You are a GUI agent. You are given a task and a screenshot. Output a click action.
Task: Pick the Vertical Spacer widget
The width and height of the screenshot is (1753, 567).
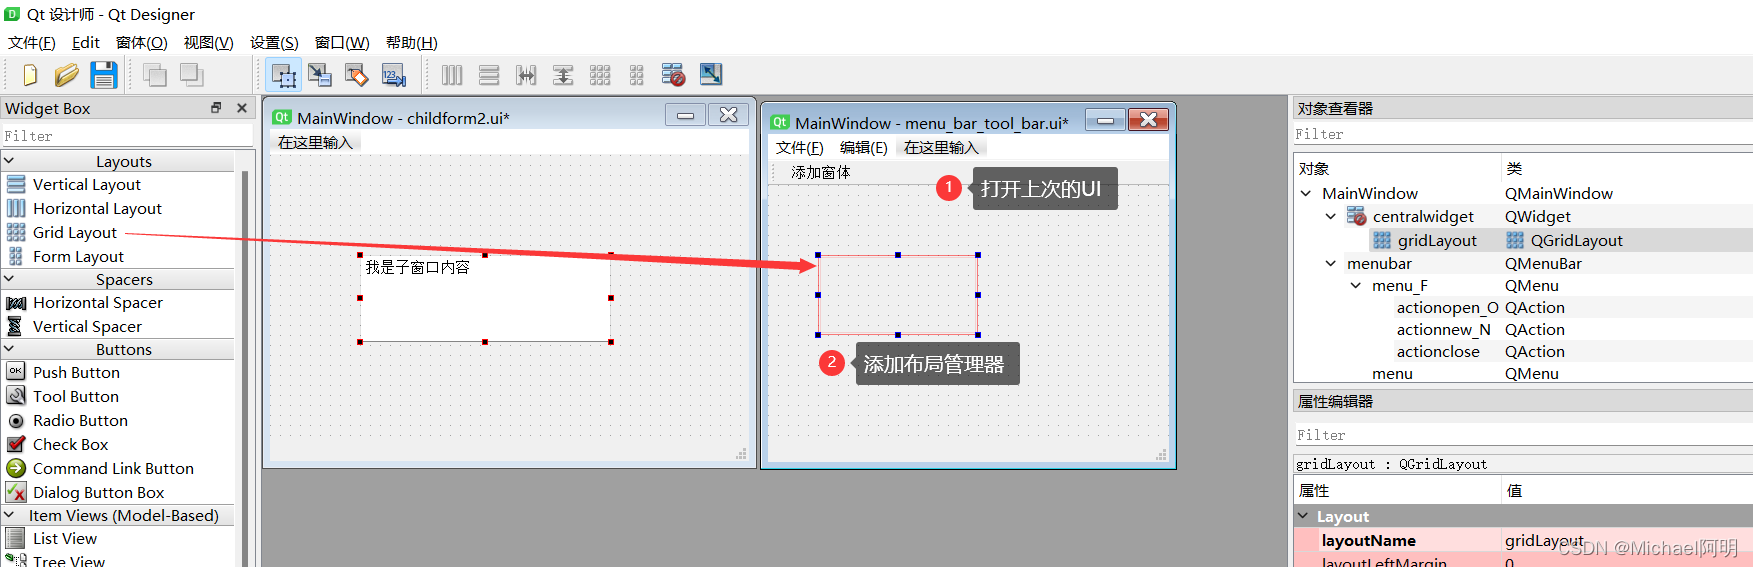(87, 327)
